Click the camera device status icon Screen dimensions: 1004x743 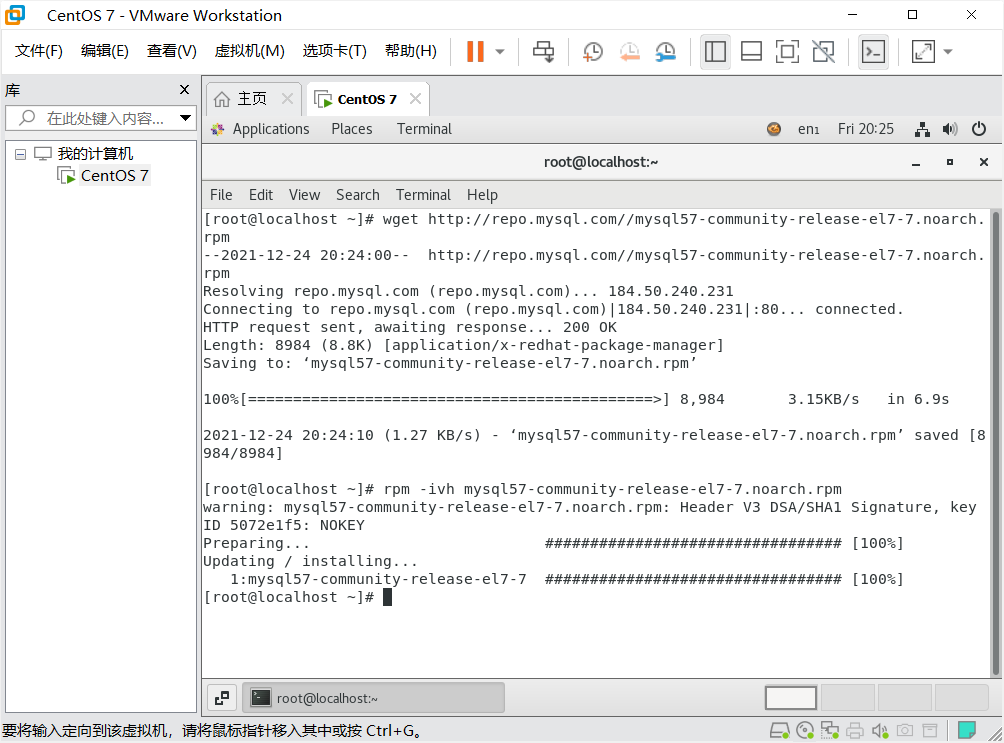tap(905, 730)
